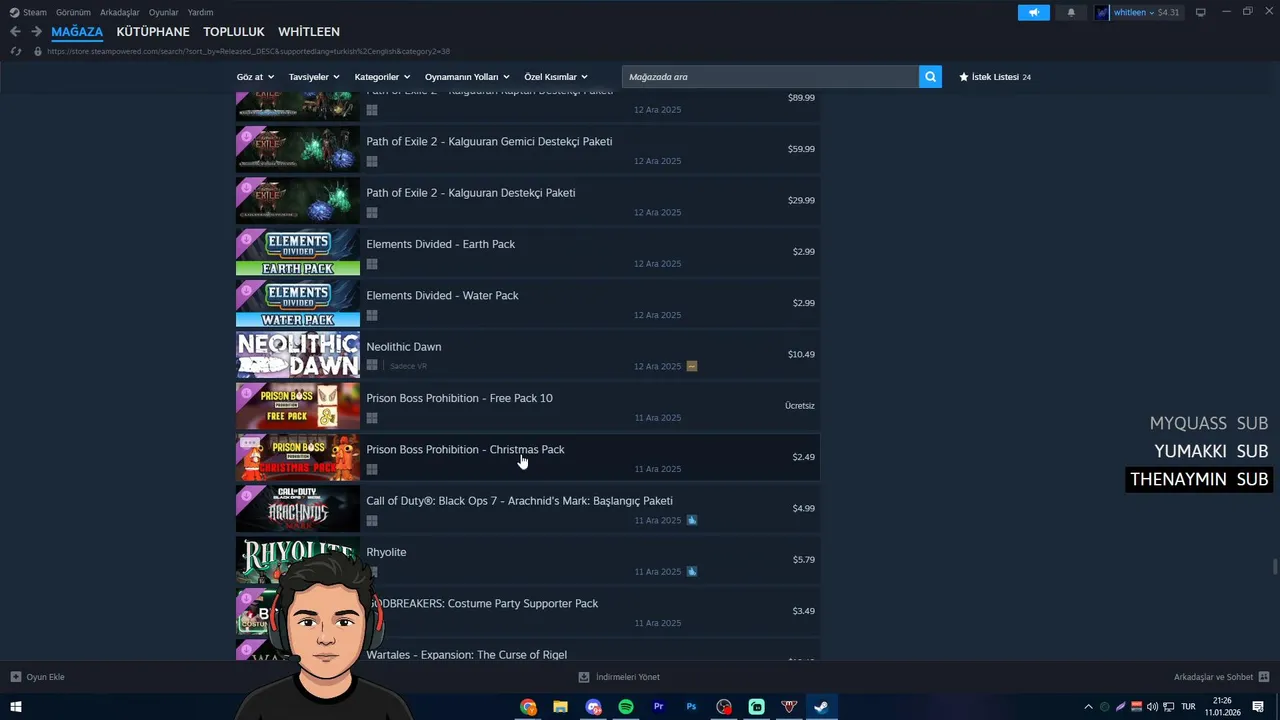This screenshot has height=720, width=1280.
Task: Open Adobe Photoshop from the taskbar
Action: (691, 707)
